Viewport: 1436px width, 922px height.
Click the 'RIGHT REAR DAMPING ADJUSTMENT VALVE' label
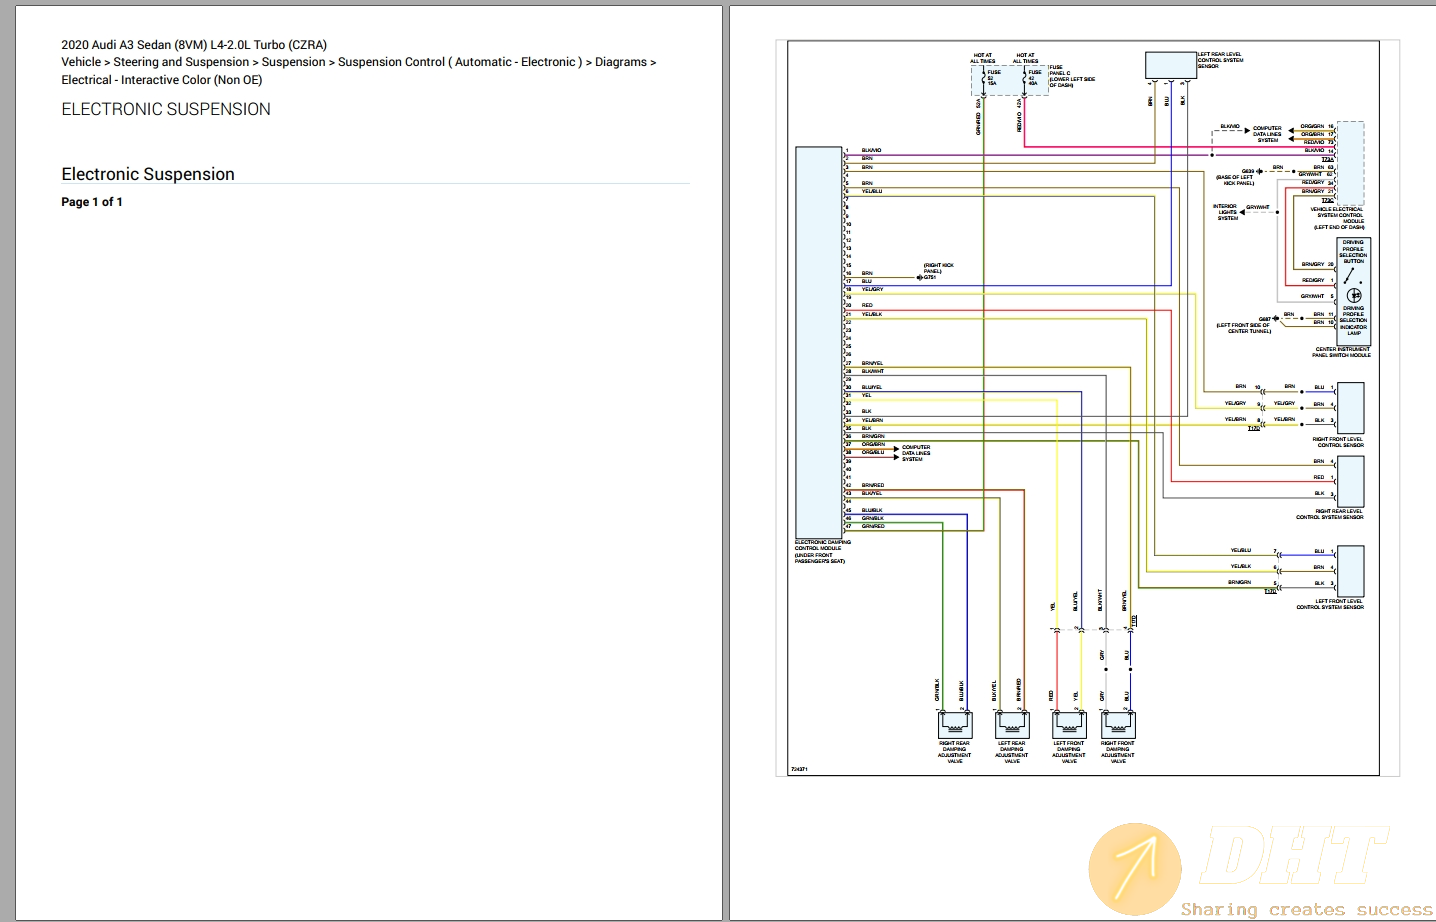coord(955,752)
